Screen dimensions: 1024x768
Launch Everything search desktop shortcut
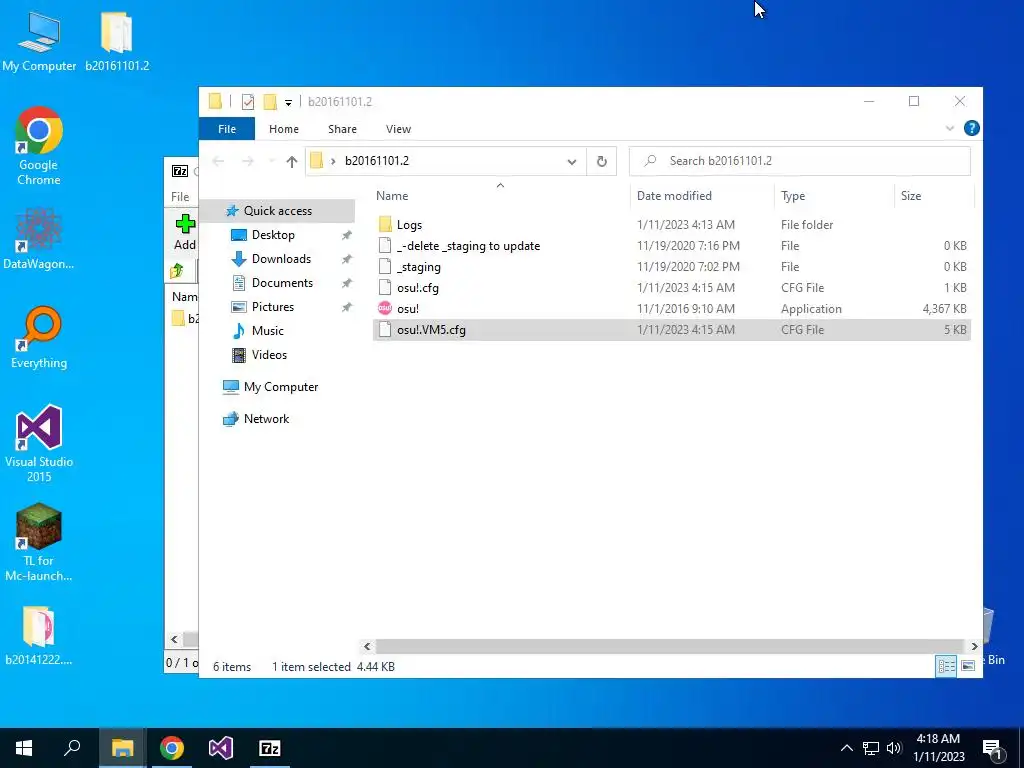39,338
